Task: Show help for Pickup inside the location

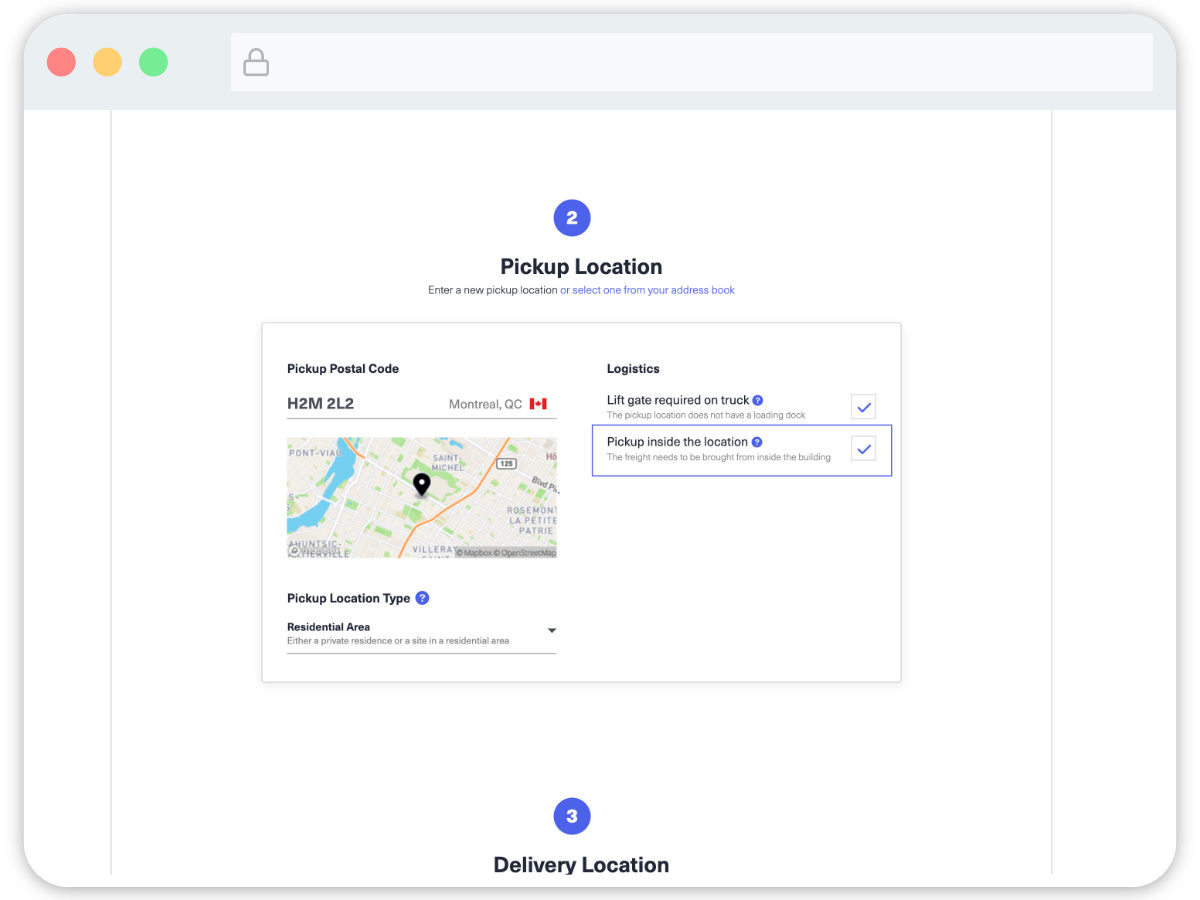Action: point(757,442)
